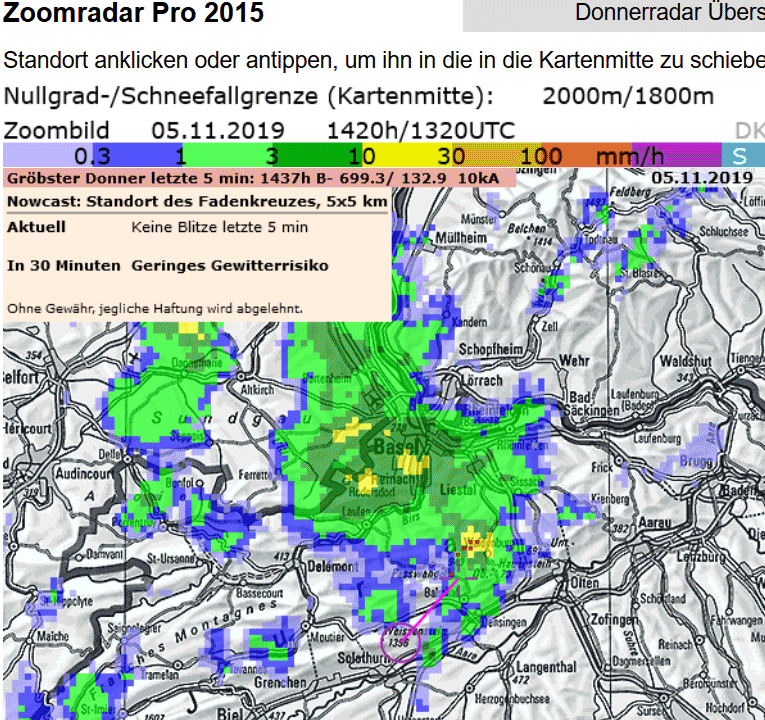Center the map on Aarau
The image size is (765, 720).
click(655, 522)
